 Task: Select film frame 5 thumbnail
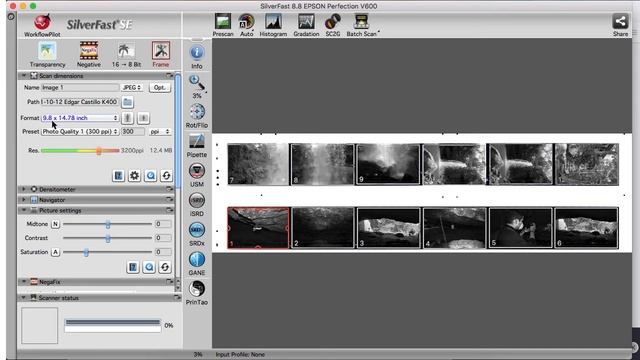pos(520,228)
